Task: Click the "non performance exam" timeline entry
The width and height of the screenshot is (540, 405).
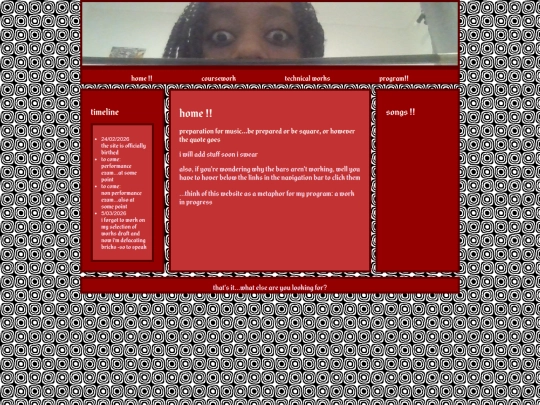Action: pyautogui.click(x=121, y=200)
